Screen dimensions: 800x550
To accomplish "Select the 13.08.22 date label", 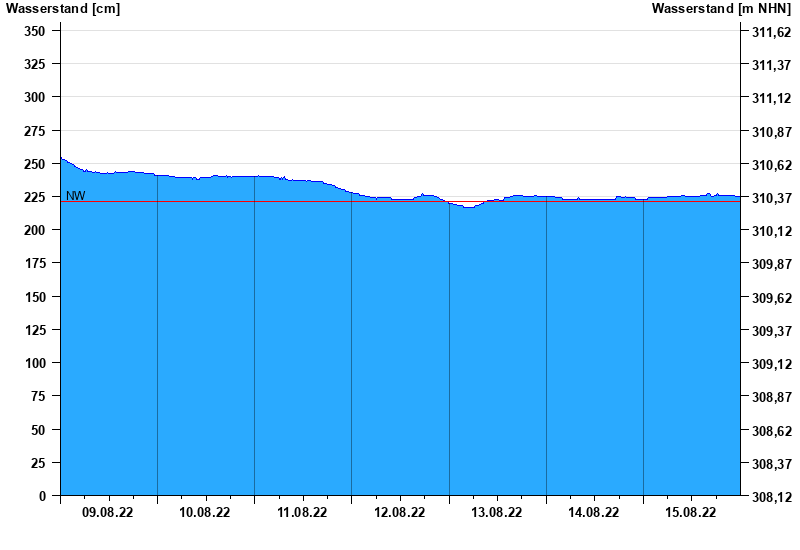I will click(496, 512).
